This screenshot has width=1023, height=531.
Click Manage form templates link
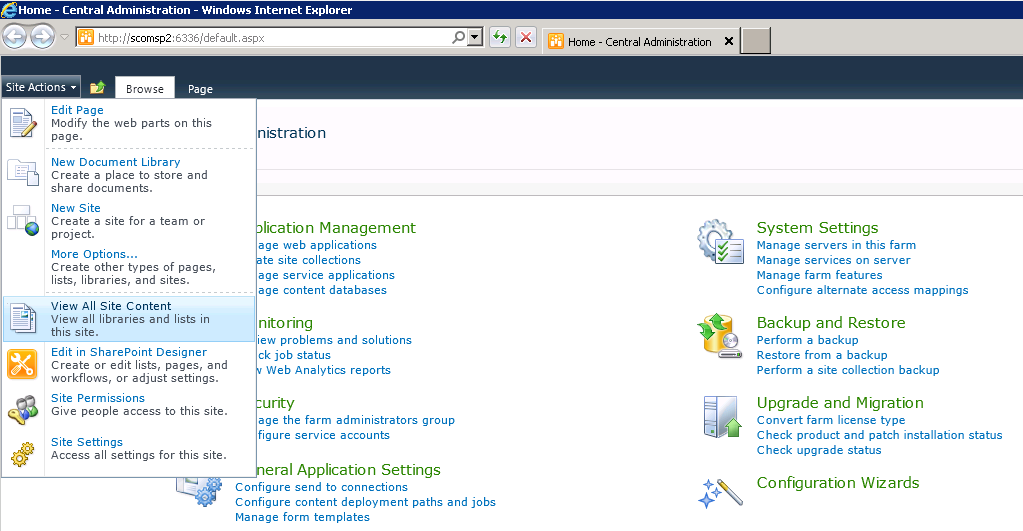point(302,517)
